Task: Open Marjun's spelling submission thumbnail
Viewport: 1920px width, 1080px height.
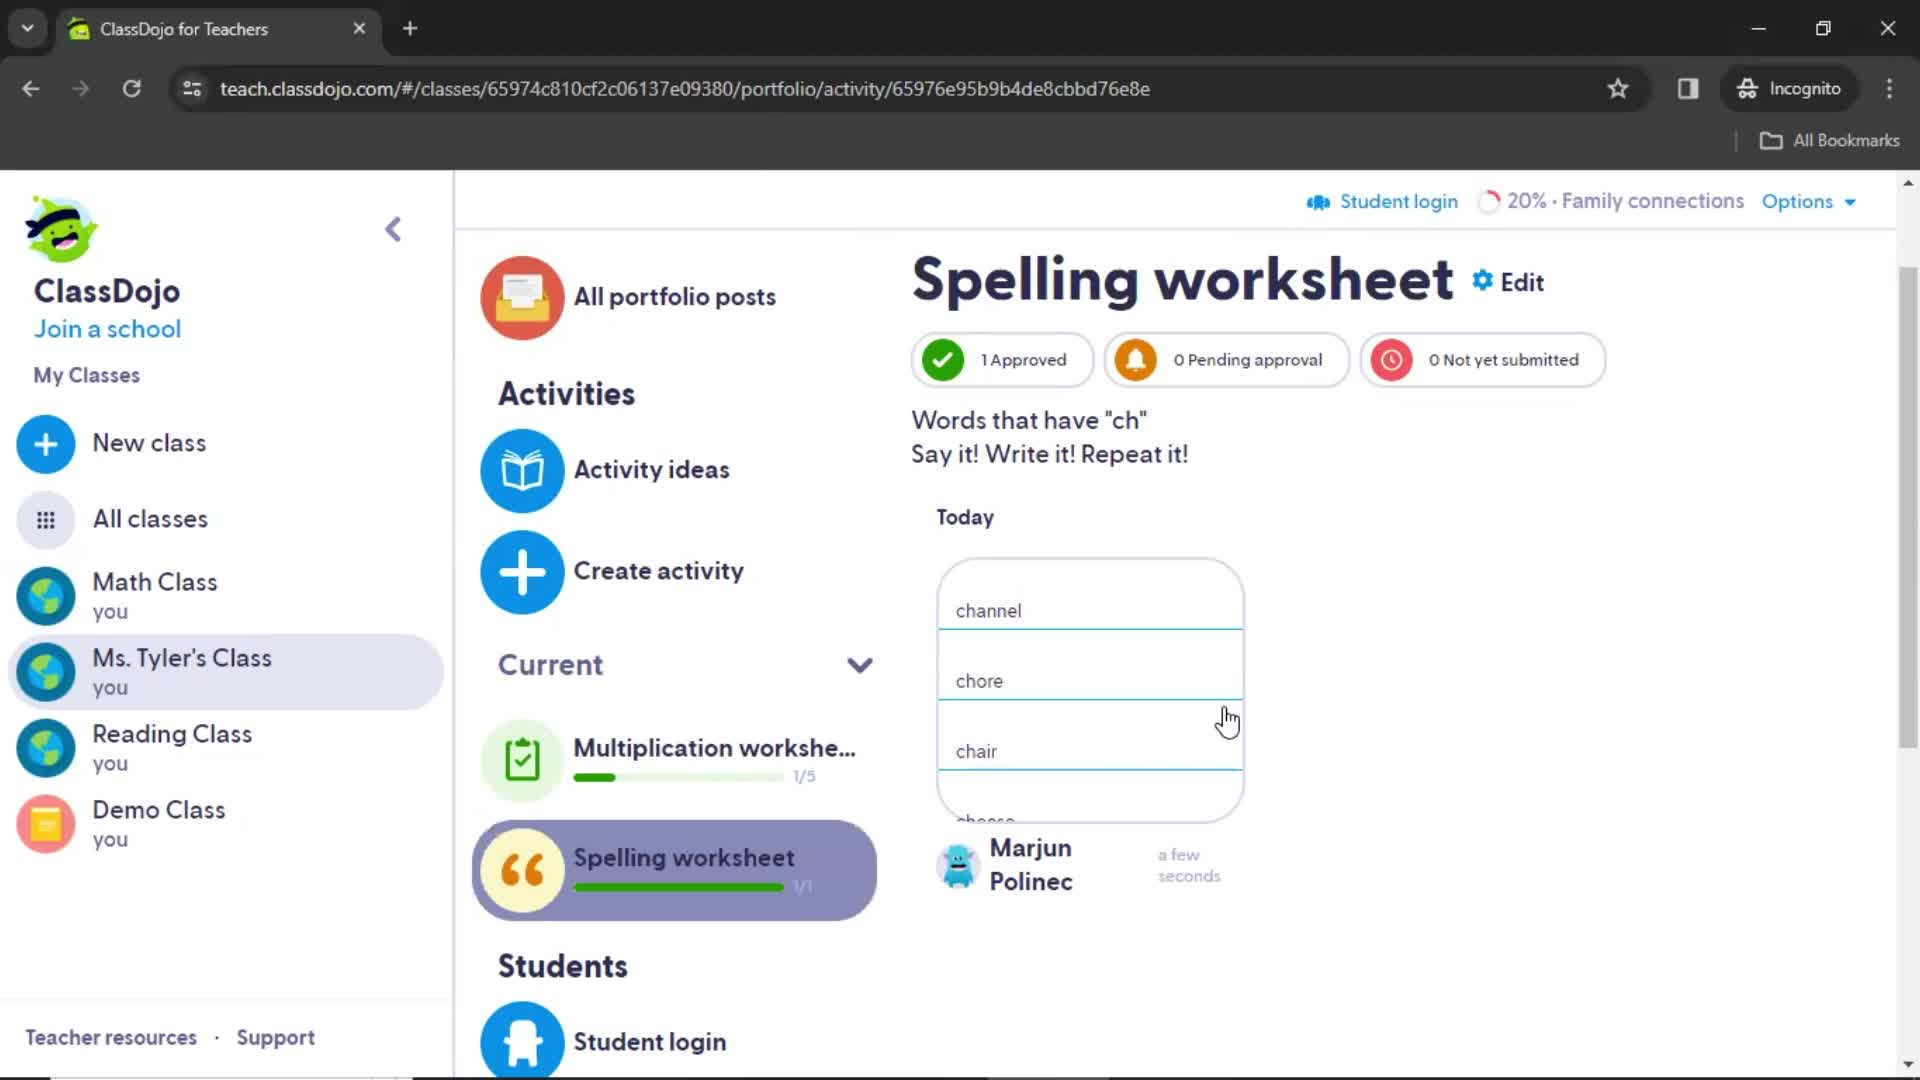Action: pyautogui.click(x=1090, y=690)
